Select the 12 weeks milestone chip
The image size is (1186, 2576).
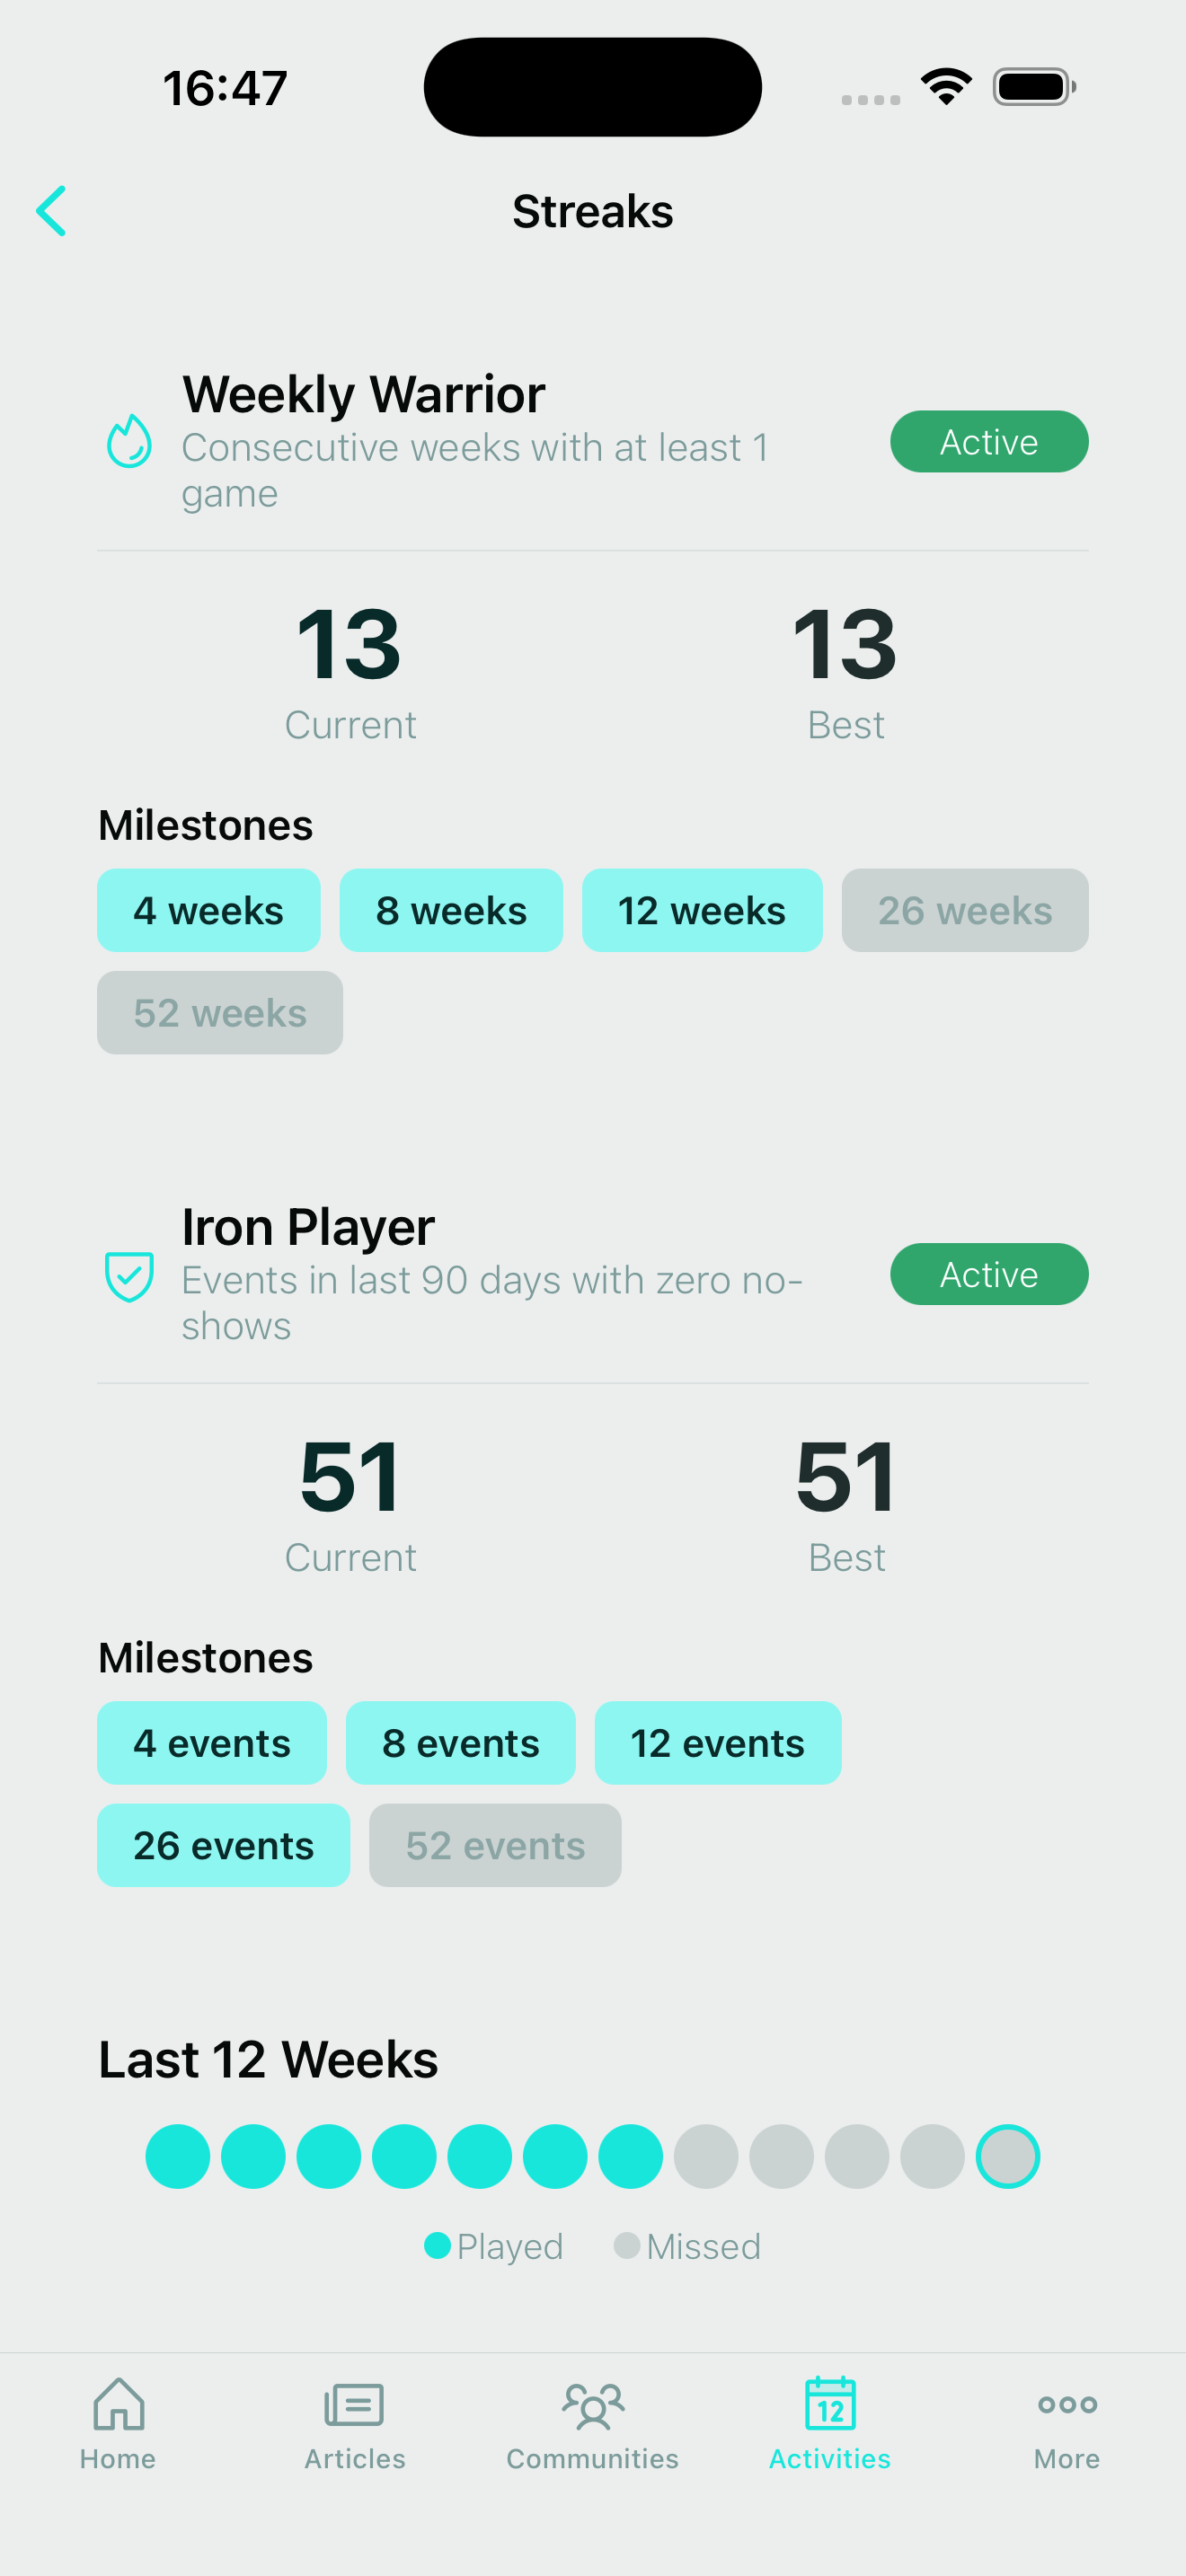point(702,910)
